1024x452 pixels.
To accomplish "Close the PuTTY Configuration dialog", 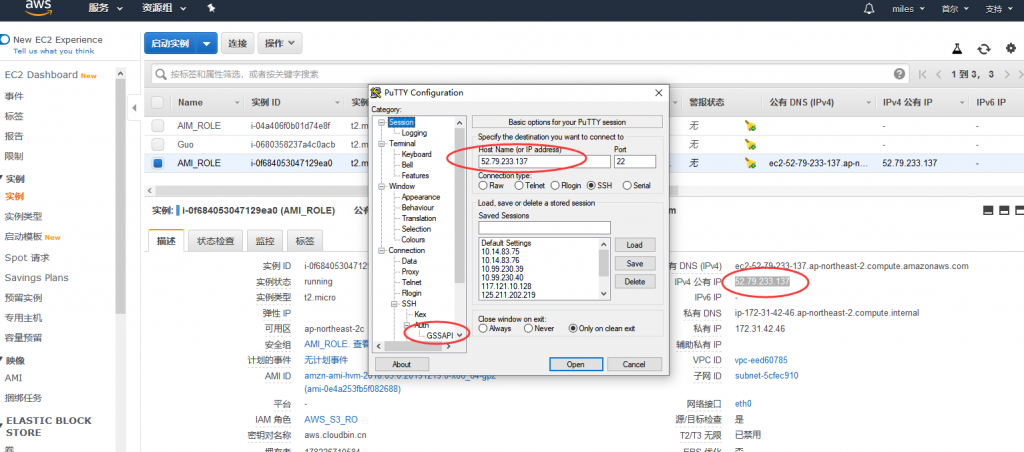I will click(x=658, y=92).
